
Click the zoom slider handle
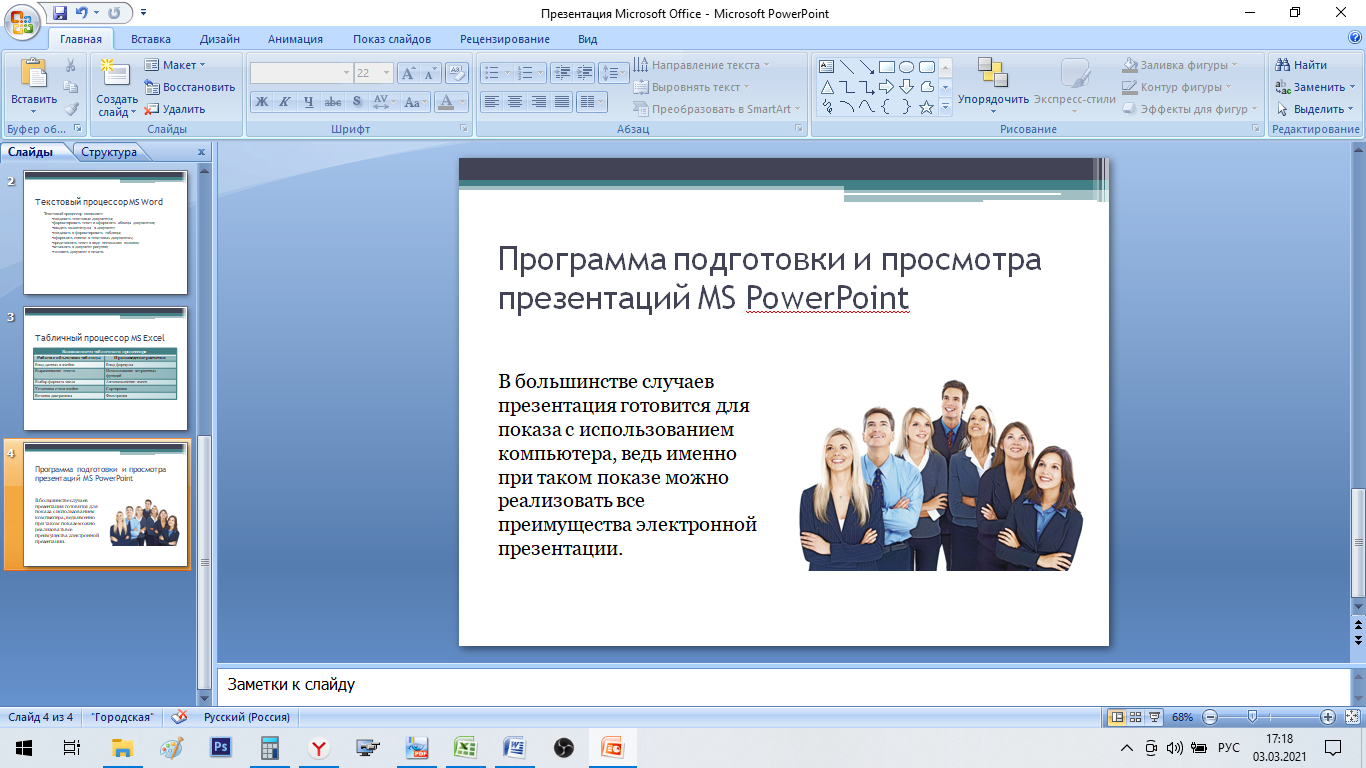(x=1252, y=717)
